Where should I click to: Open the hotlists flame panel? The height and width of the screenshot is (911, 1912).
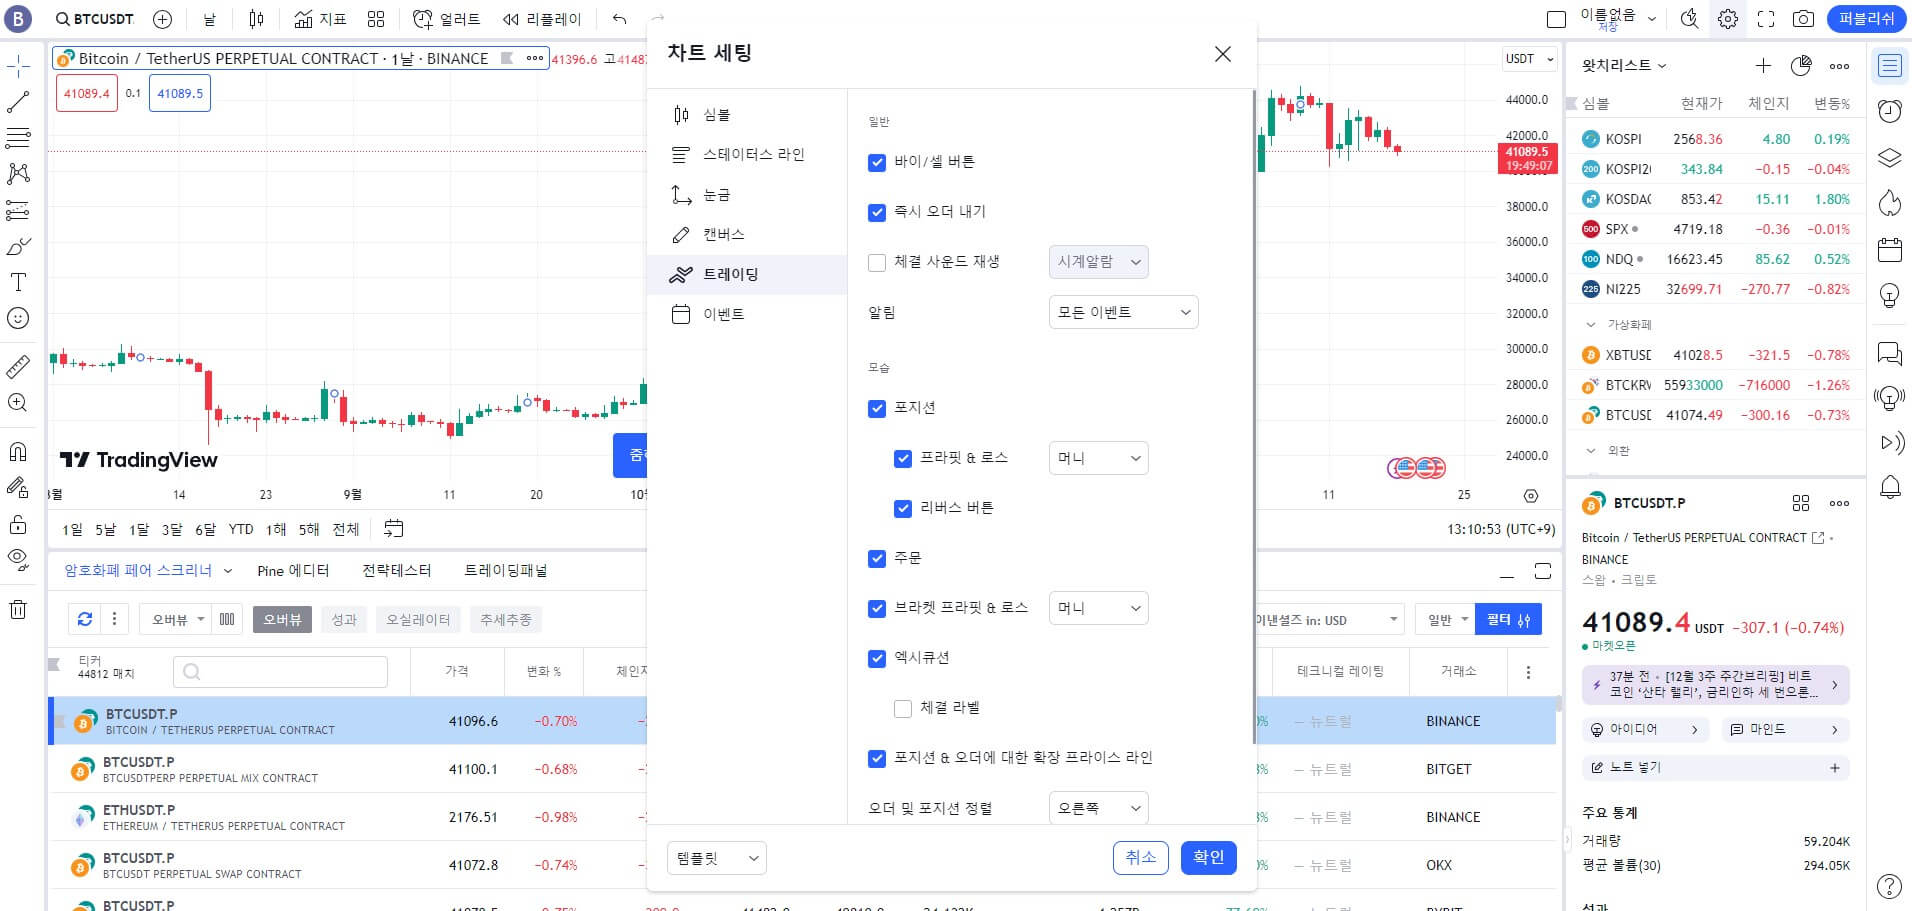1889,203
